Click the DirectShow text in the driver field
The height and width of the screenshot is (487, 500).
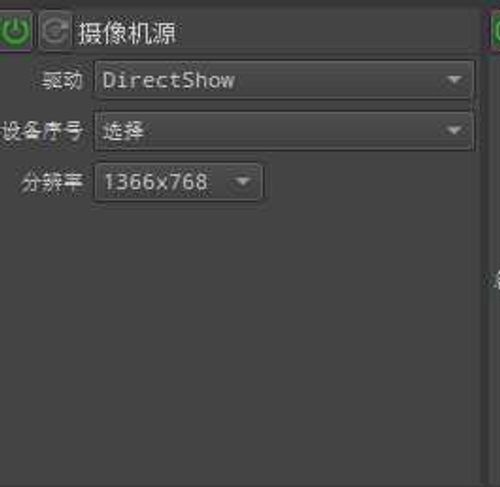[x=169, y=81]
